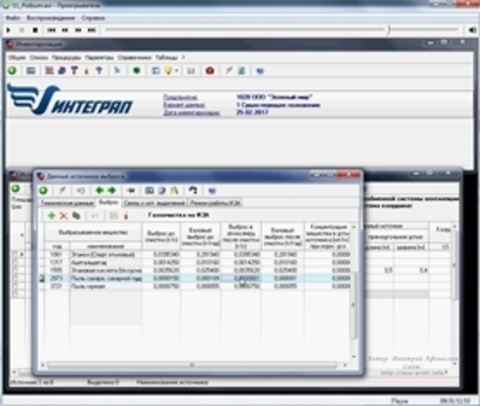Open the Воспроизведение menu
Screen dimensions: 480x406
click(51, 18)
